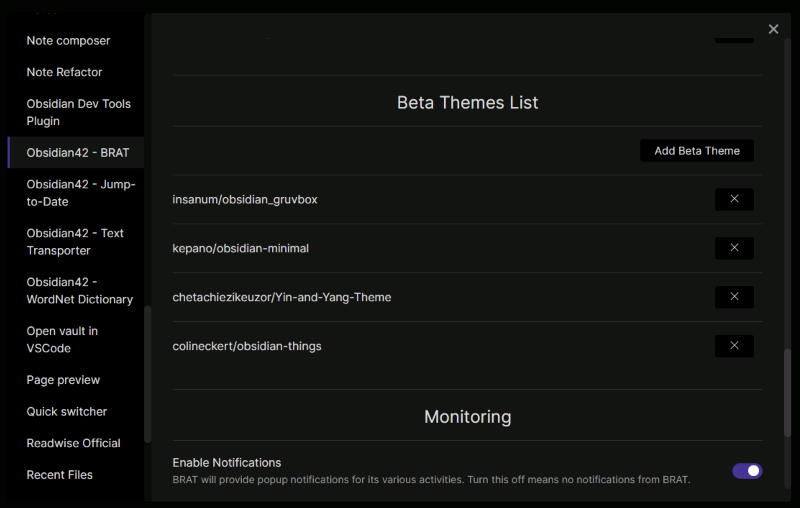This screenshot has height=508, width=800.
Task: Click colineckert/obsidian-things theme name
Action: 247,346
